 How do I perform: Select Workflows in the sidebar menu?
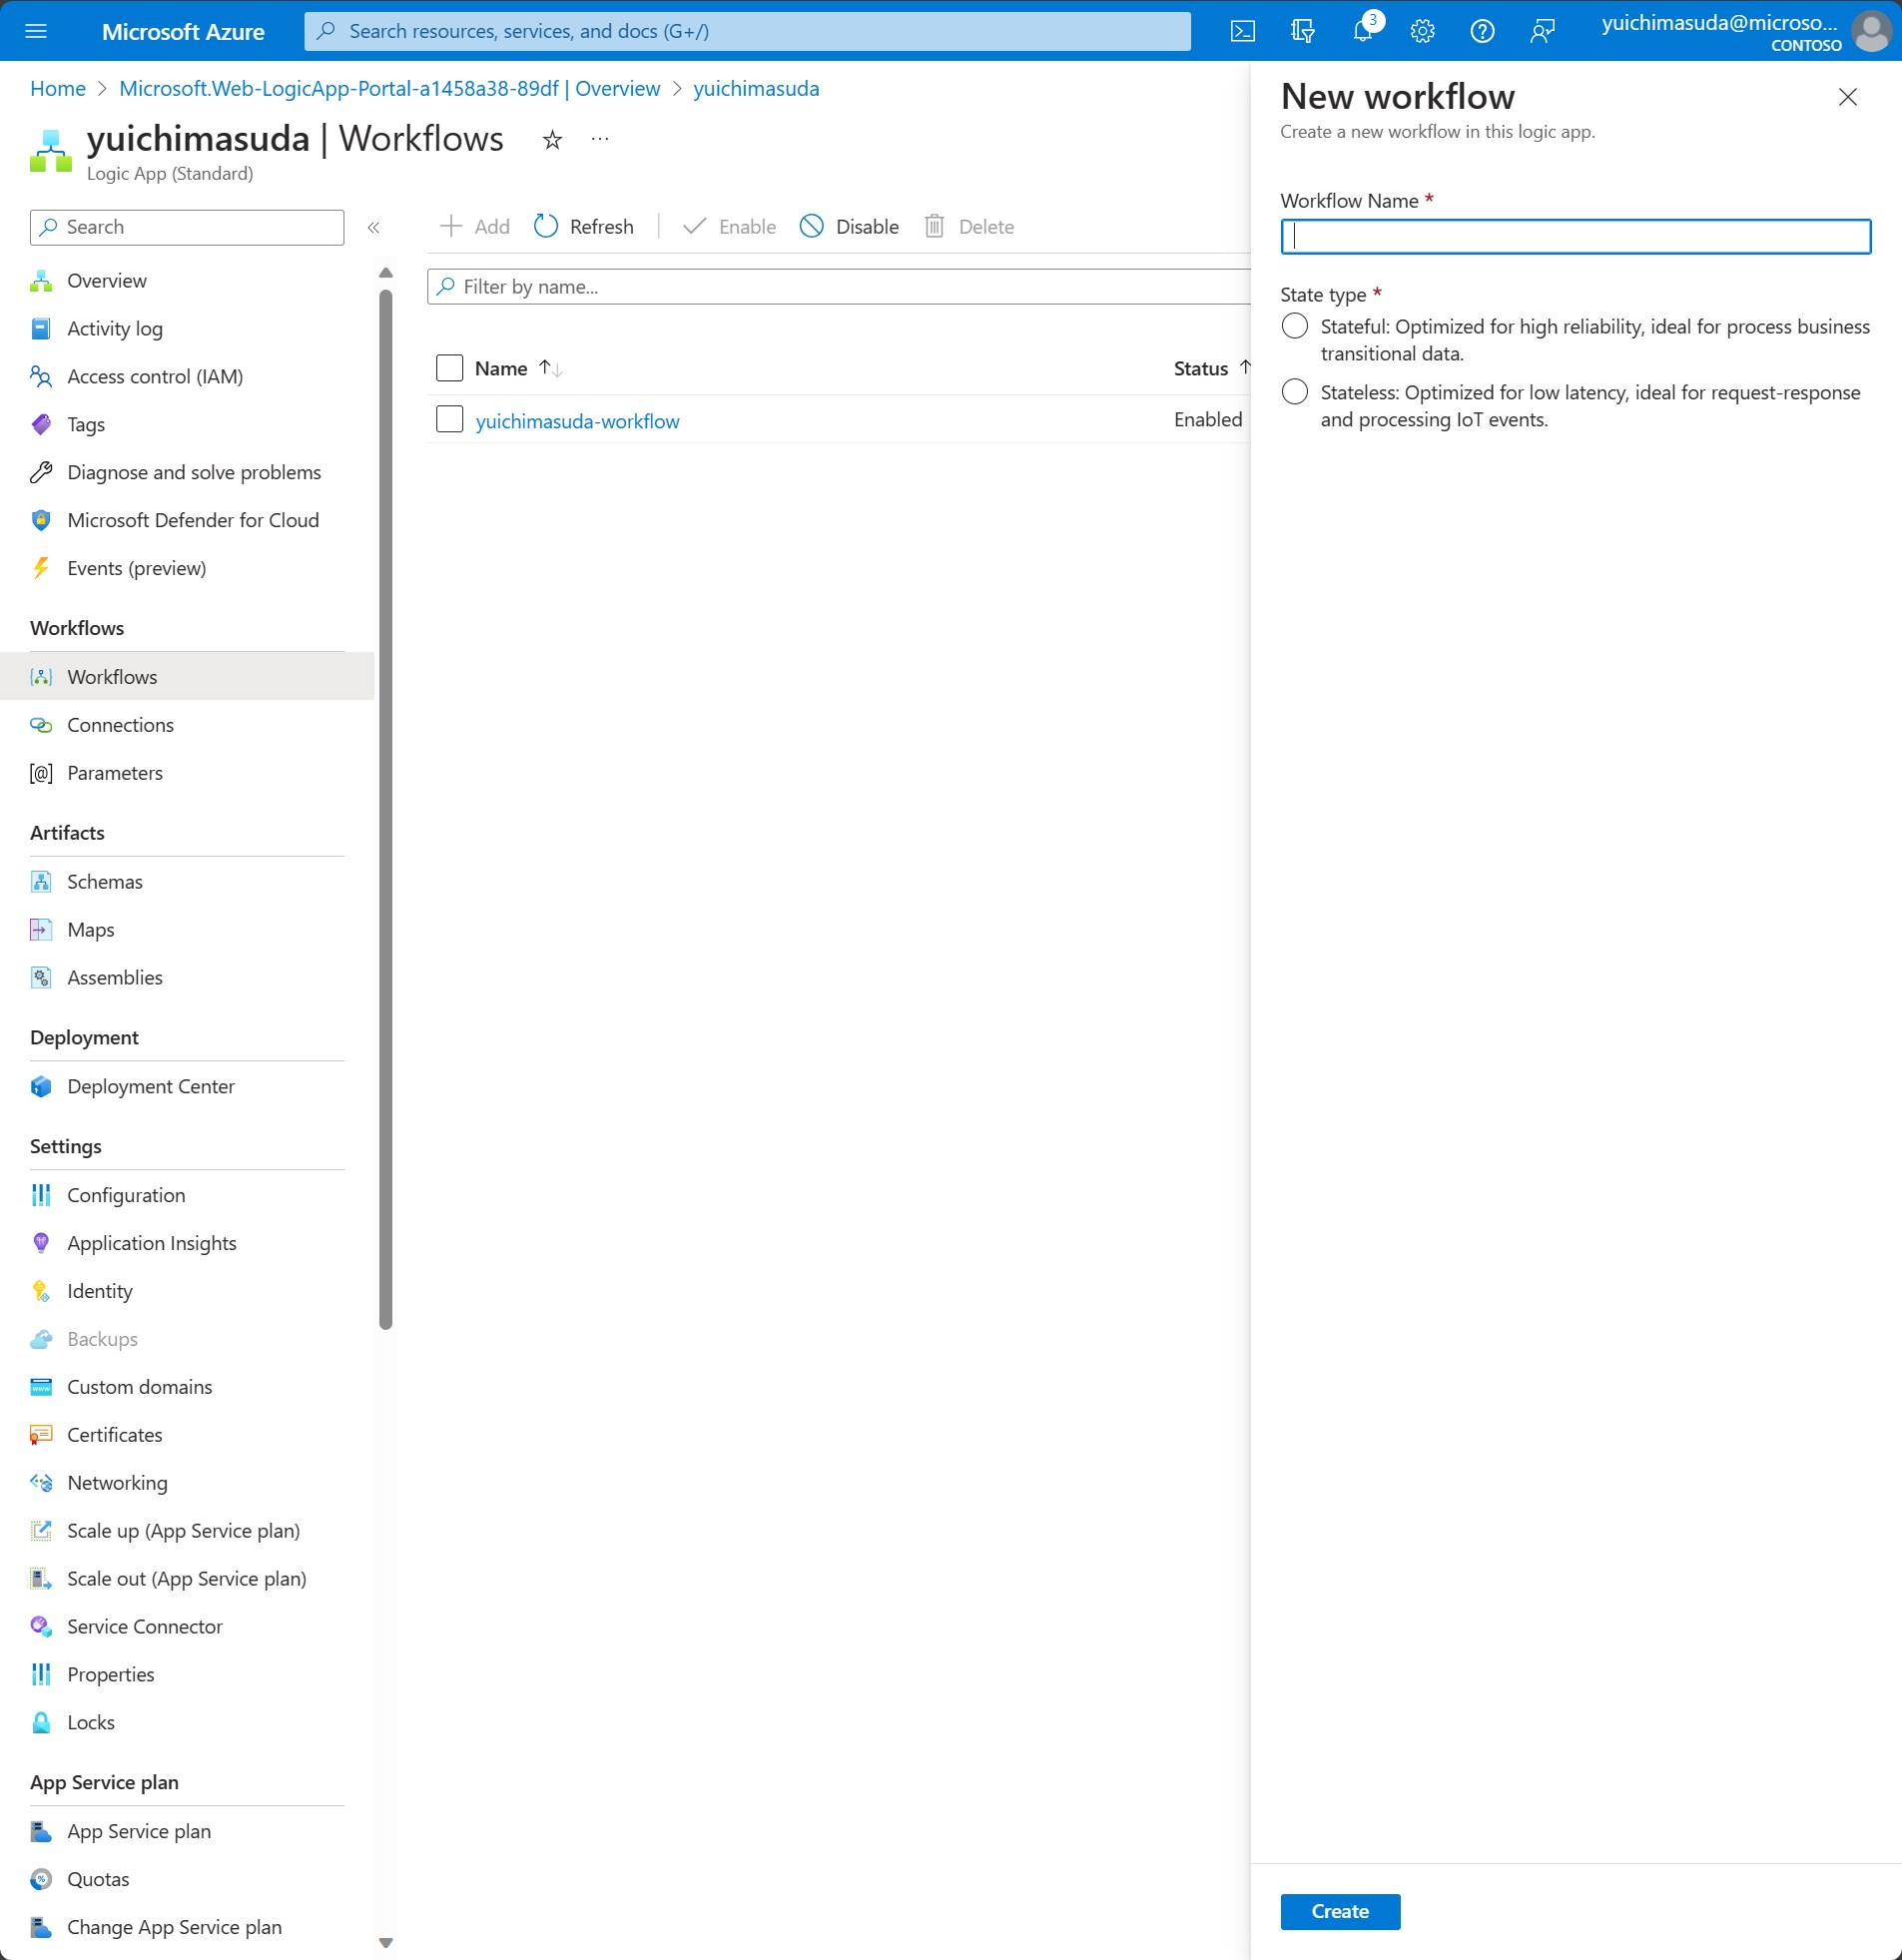112,676
